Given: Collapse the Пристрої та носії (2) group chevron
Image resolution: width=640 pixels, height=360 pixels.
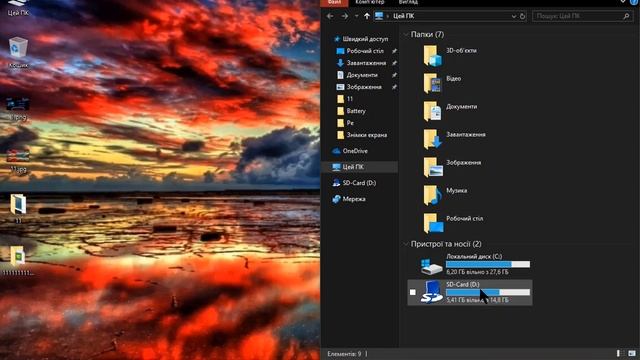Looking at the screenshot, I should (x=406, y=244).
